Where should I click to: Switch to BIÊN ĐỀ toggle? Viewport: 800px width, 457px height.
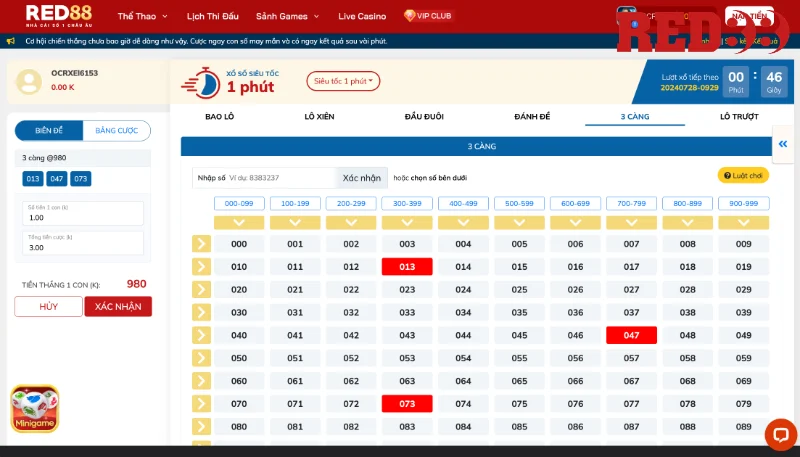point(49,131)
